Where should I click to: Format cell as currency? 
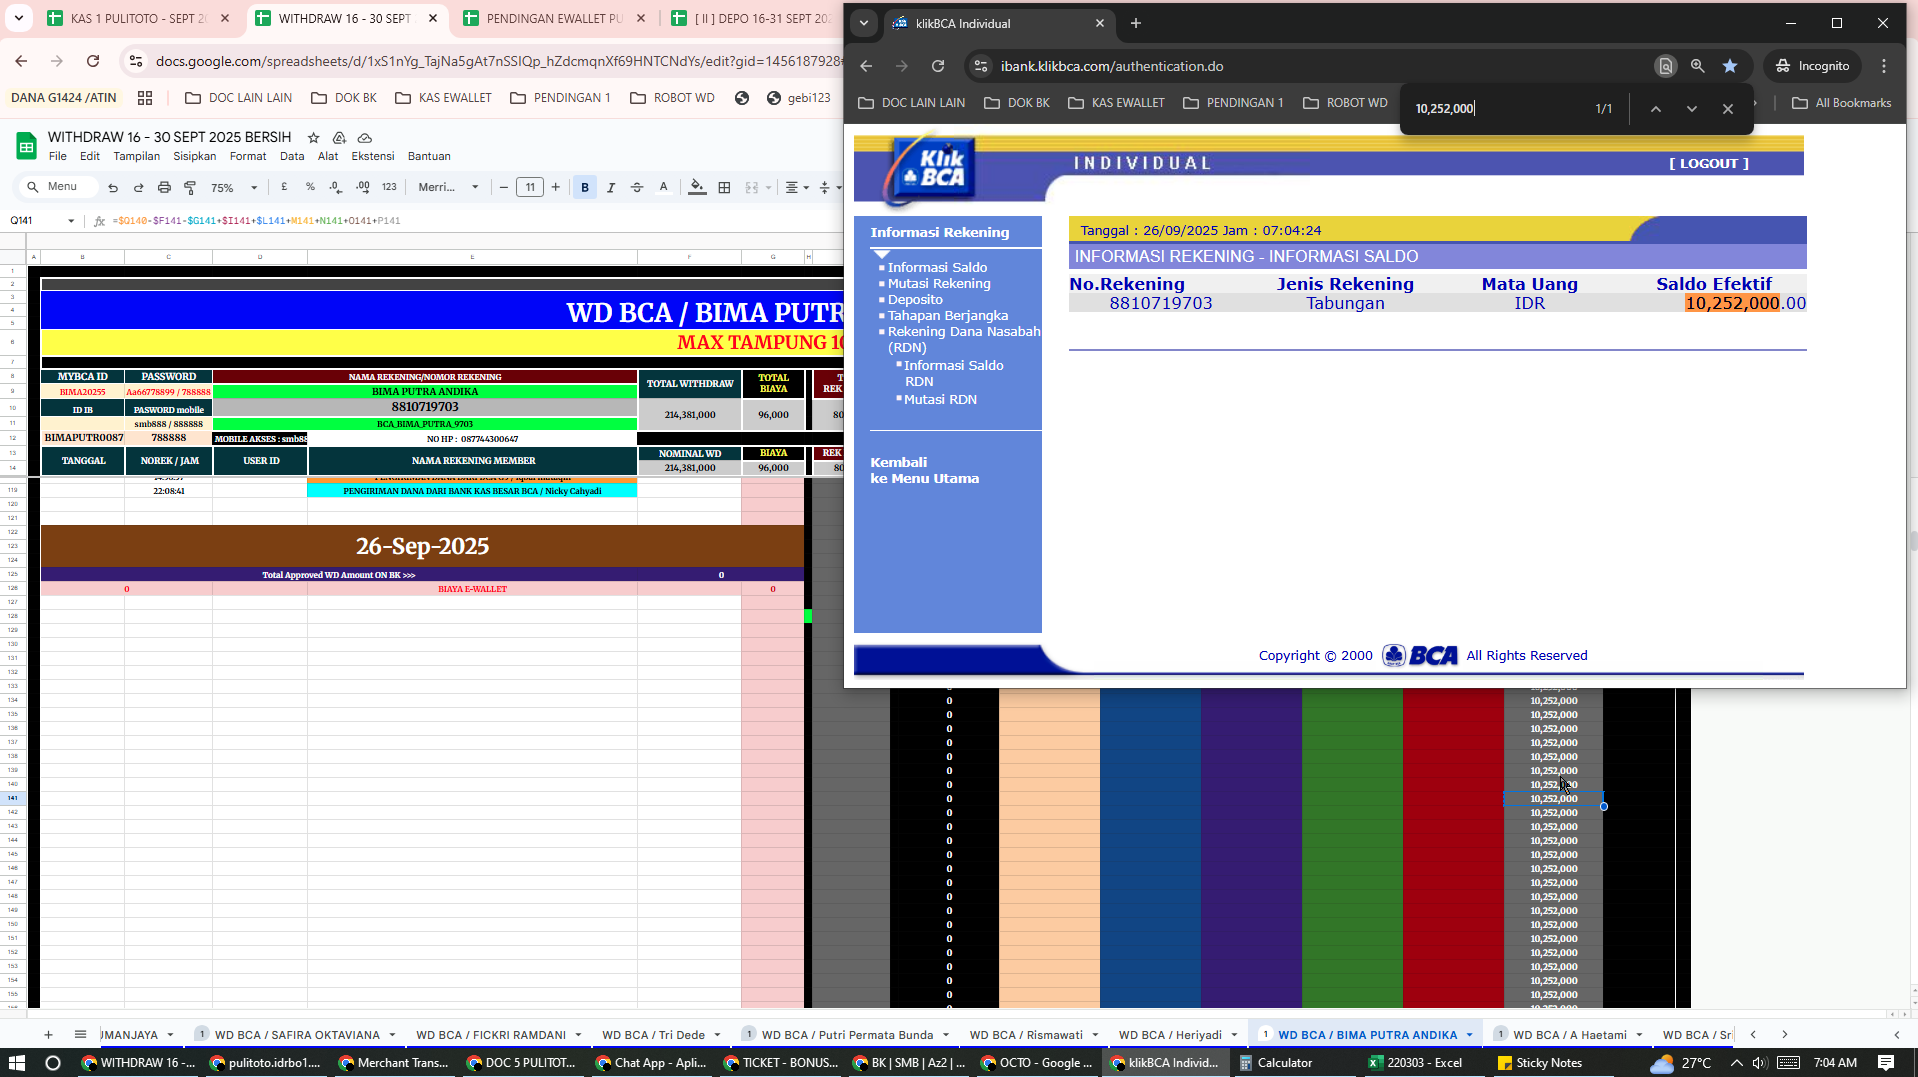pos(285,187)
